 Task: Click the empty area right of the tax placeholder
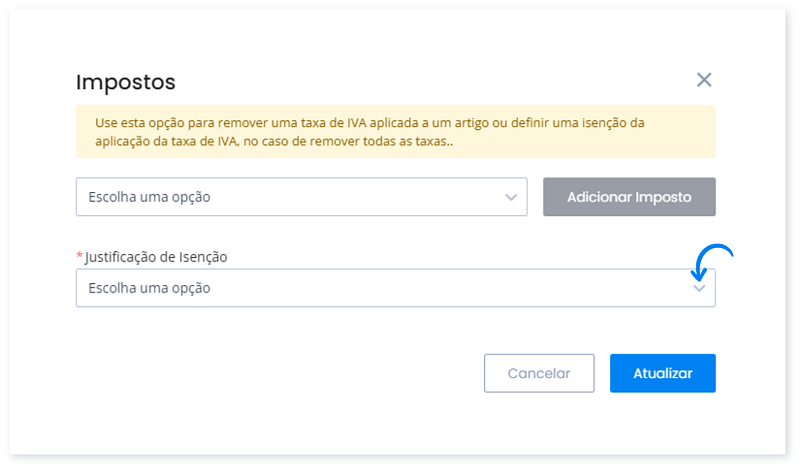click(357, 197)
